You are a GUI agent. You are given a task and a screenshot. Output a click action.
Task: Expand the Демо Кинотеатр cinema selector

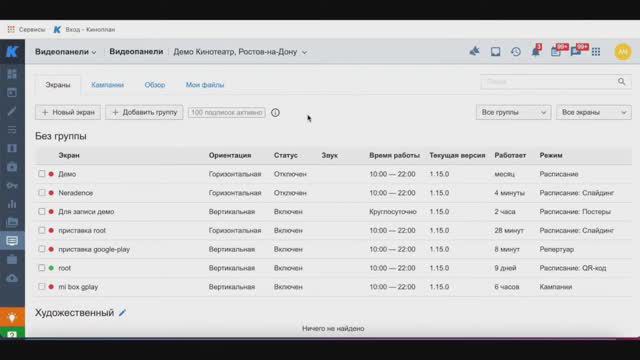click(240, 52)
